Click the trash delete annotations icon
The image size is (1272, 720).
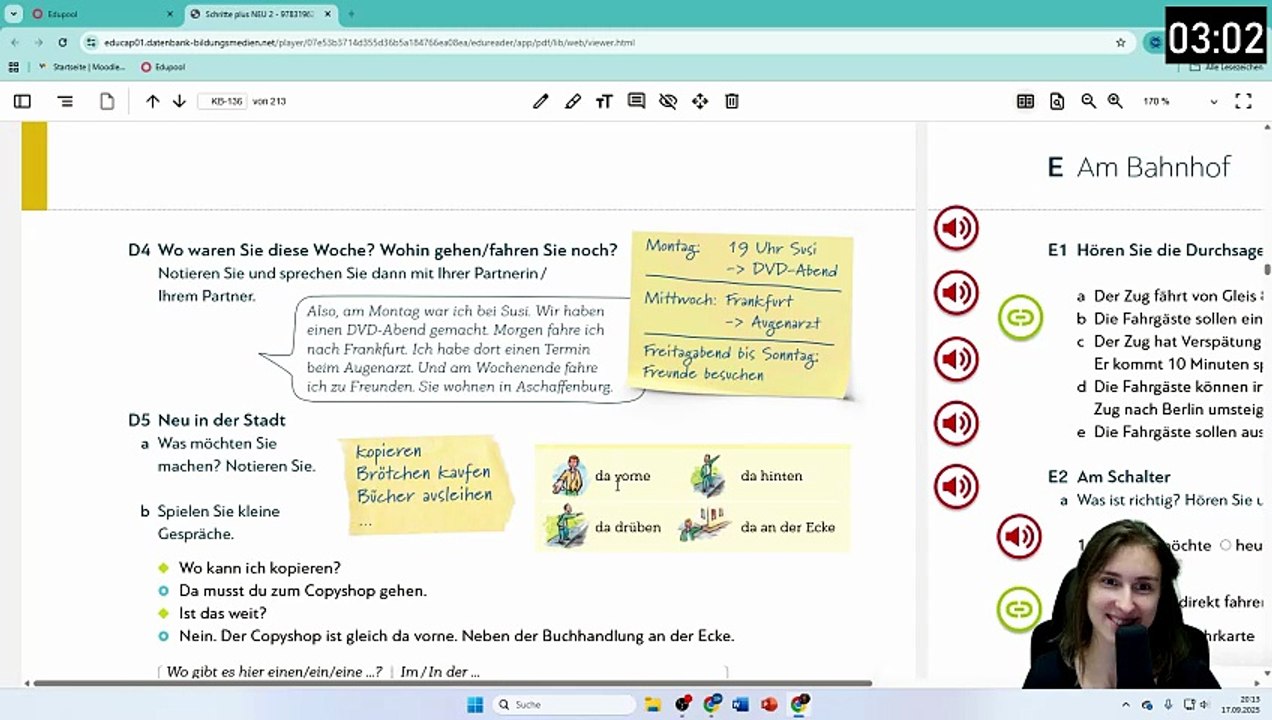732,101
